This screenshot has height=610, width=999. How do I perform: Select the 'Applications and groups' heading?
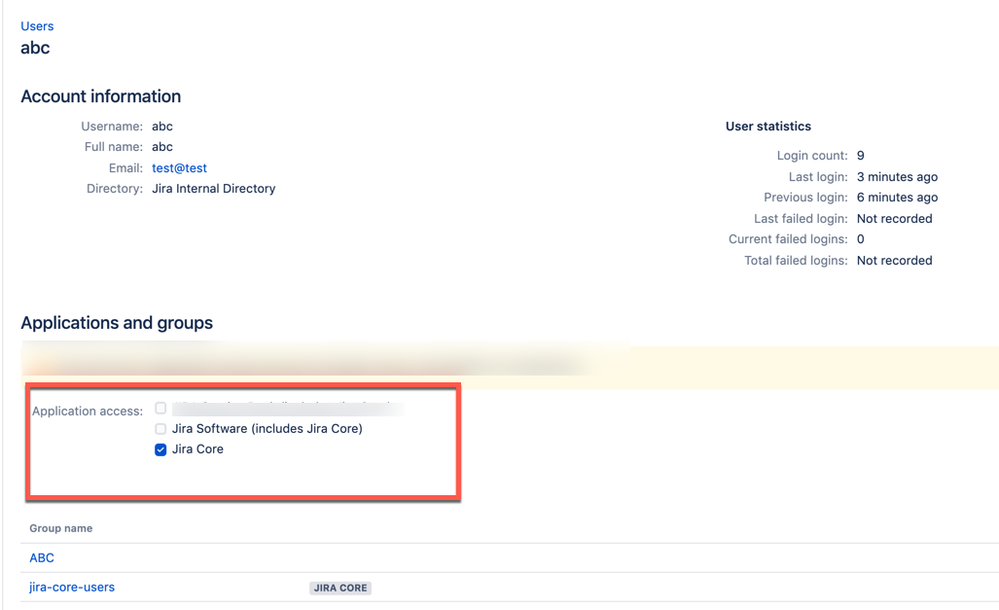click(x=117, y=323)
